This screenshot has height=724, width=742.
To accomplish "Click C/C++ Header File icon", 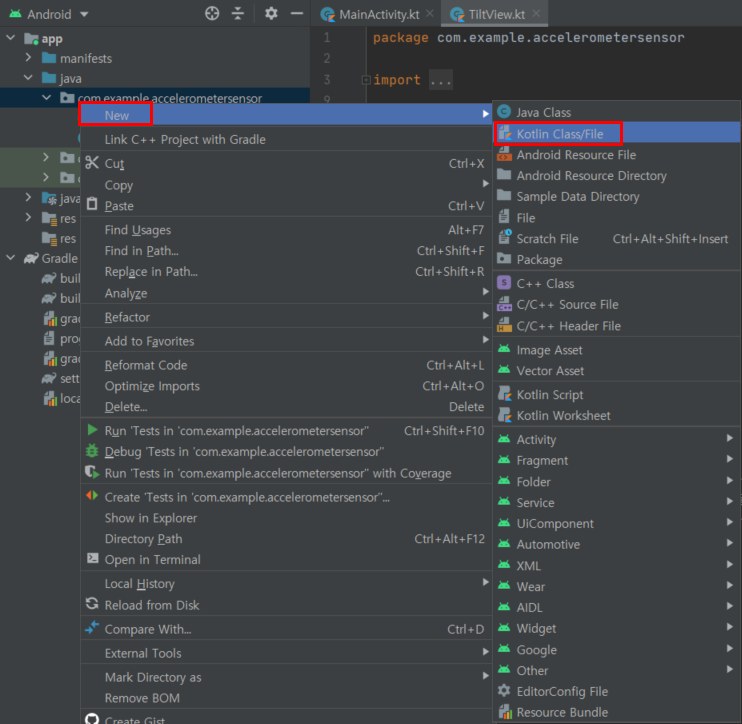I will click(504, 325).
